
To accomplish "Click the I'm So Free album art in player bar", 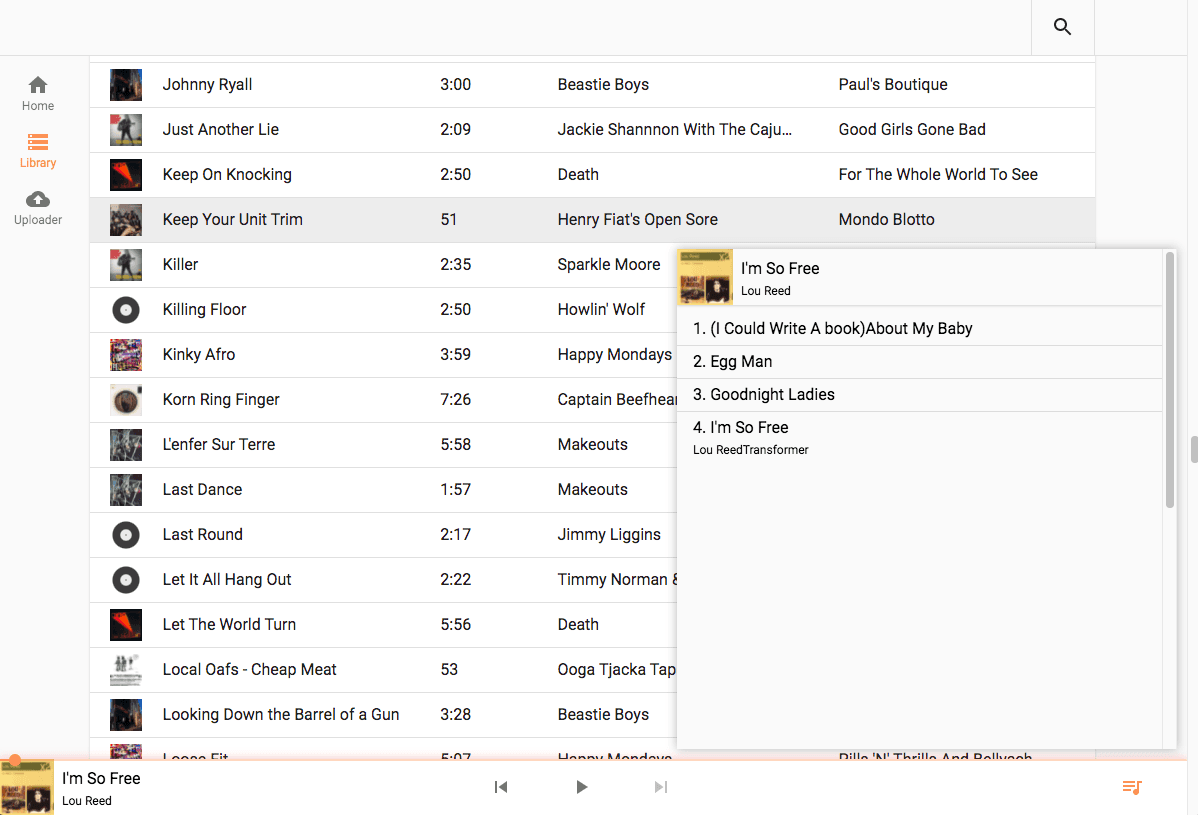I will 25,787.
